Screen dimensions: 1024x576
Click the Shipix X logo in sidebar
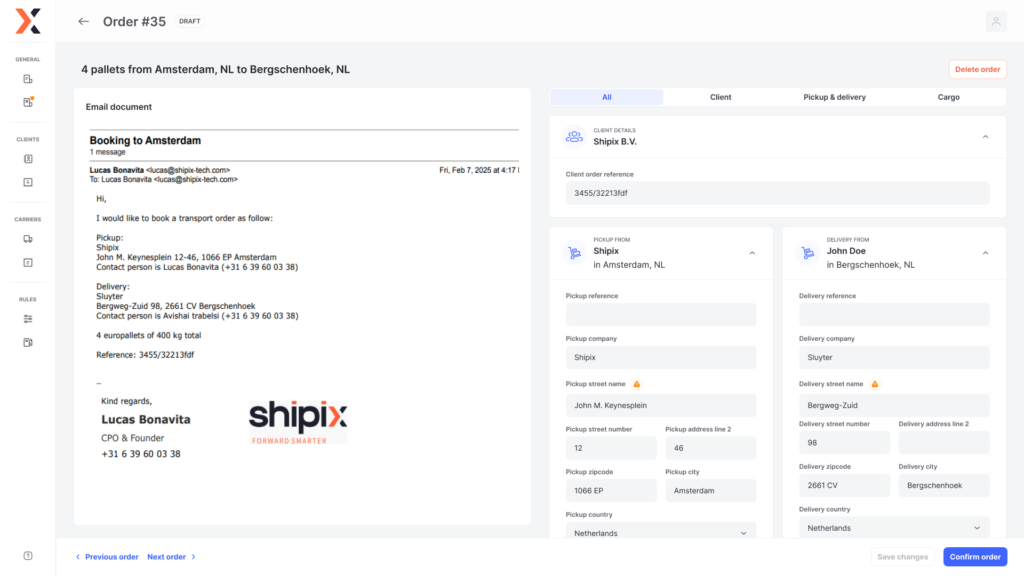pos(28,22)
